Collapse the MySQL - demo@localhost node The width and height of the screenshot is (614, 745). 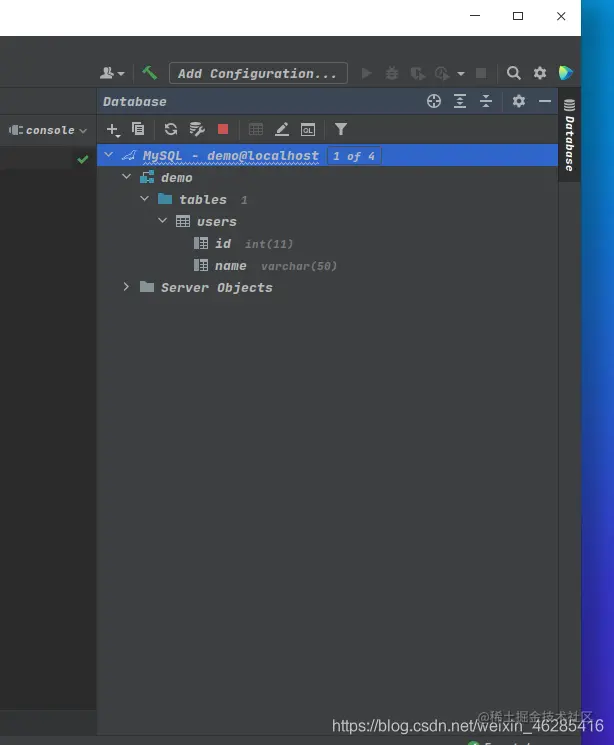point(108,155)
